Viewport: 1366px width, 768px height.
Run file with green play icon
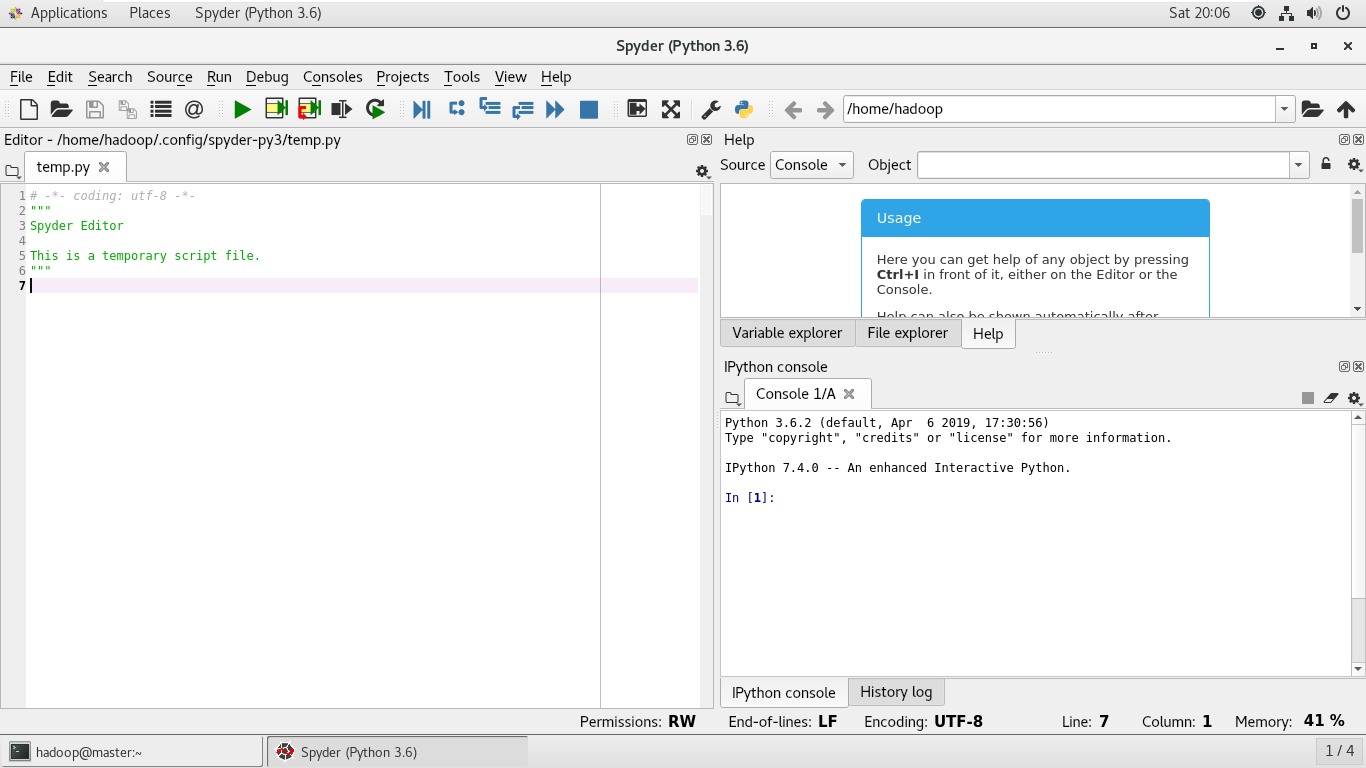point(242,109)
